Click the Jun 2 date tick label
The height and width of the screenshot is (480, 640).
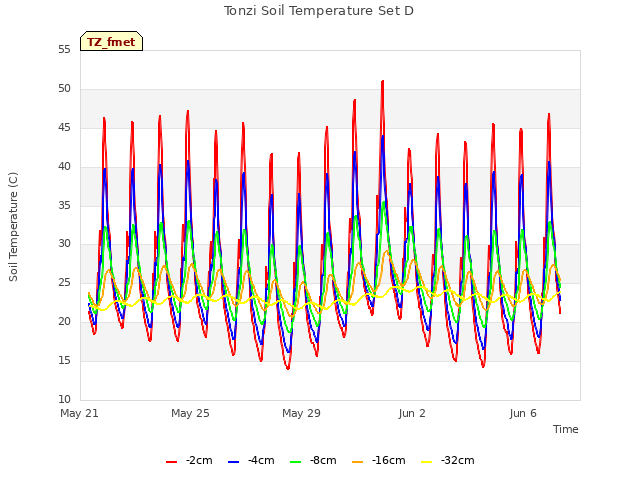[412, 413]
